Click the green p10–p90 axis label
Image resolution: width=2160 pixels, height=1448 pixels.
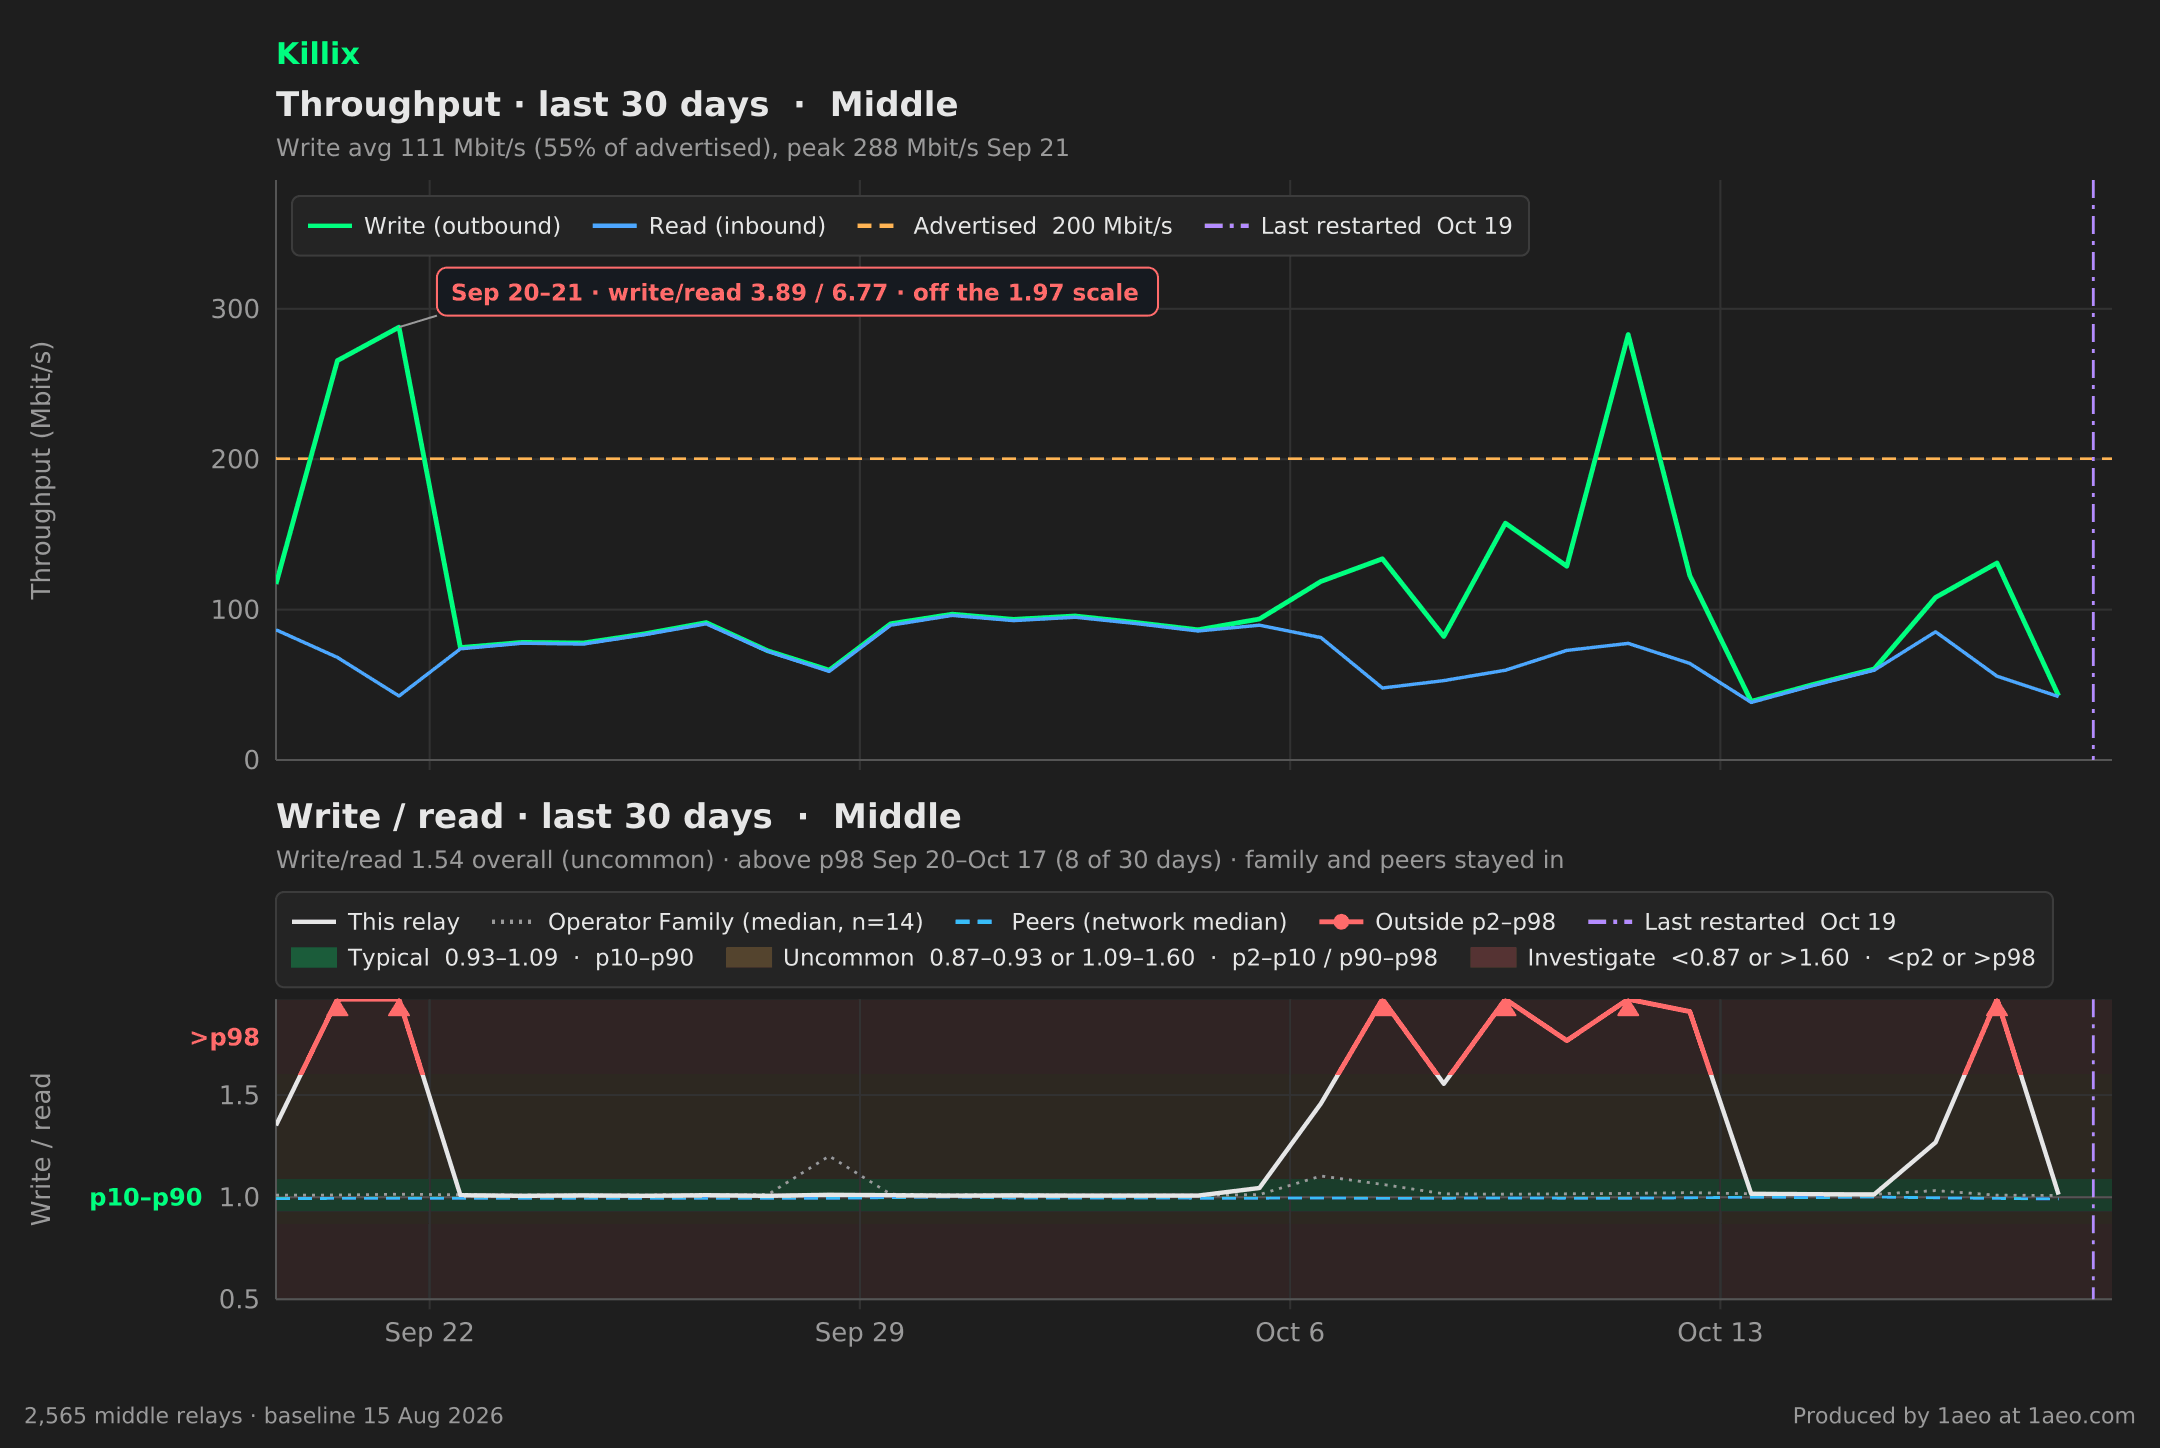click(x=146, y=1197)
